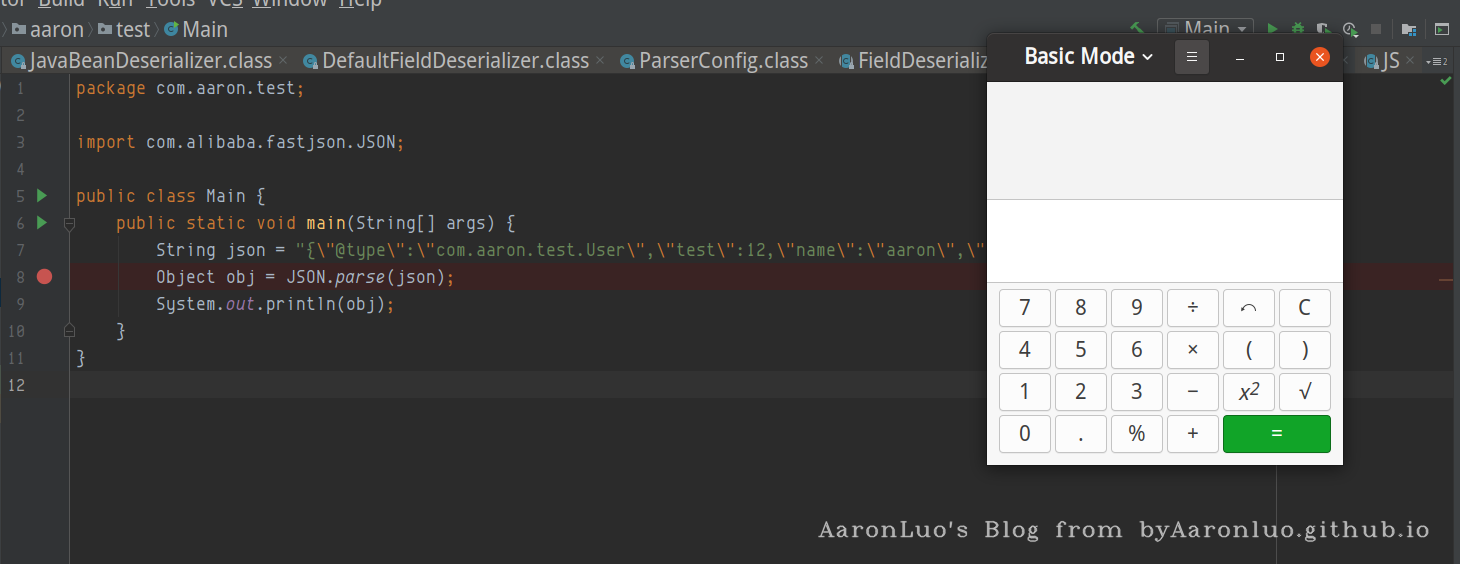
Task: Run with coverage shield icon
Action: [1323, 29]
